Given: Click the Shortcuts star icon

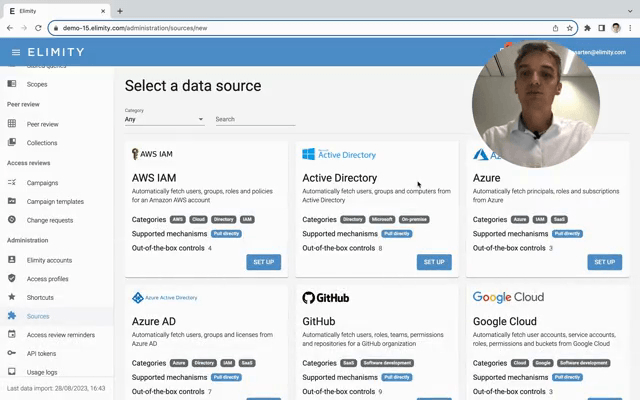Looking at the screenshot, I should [12, 297].
